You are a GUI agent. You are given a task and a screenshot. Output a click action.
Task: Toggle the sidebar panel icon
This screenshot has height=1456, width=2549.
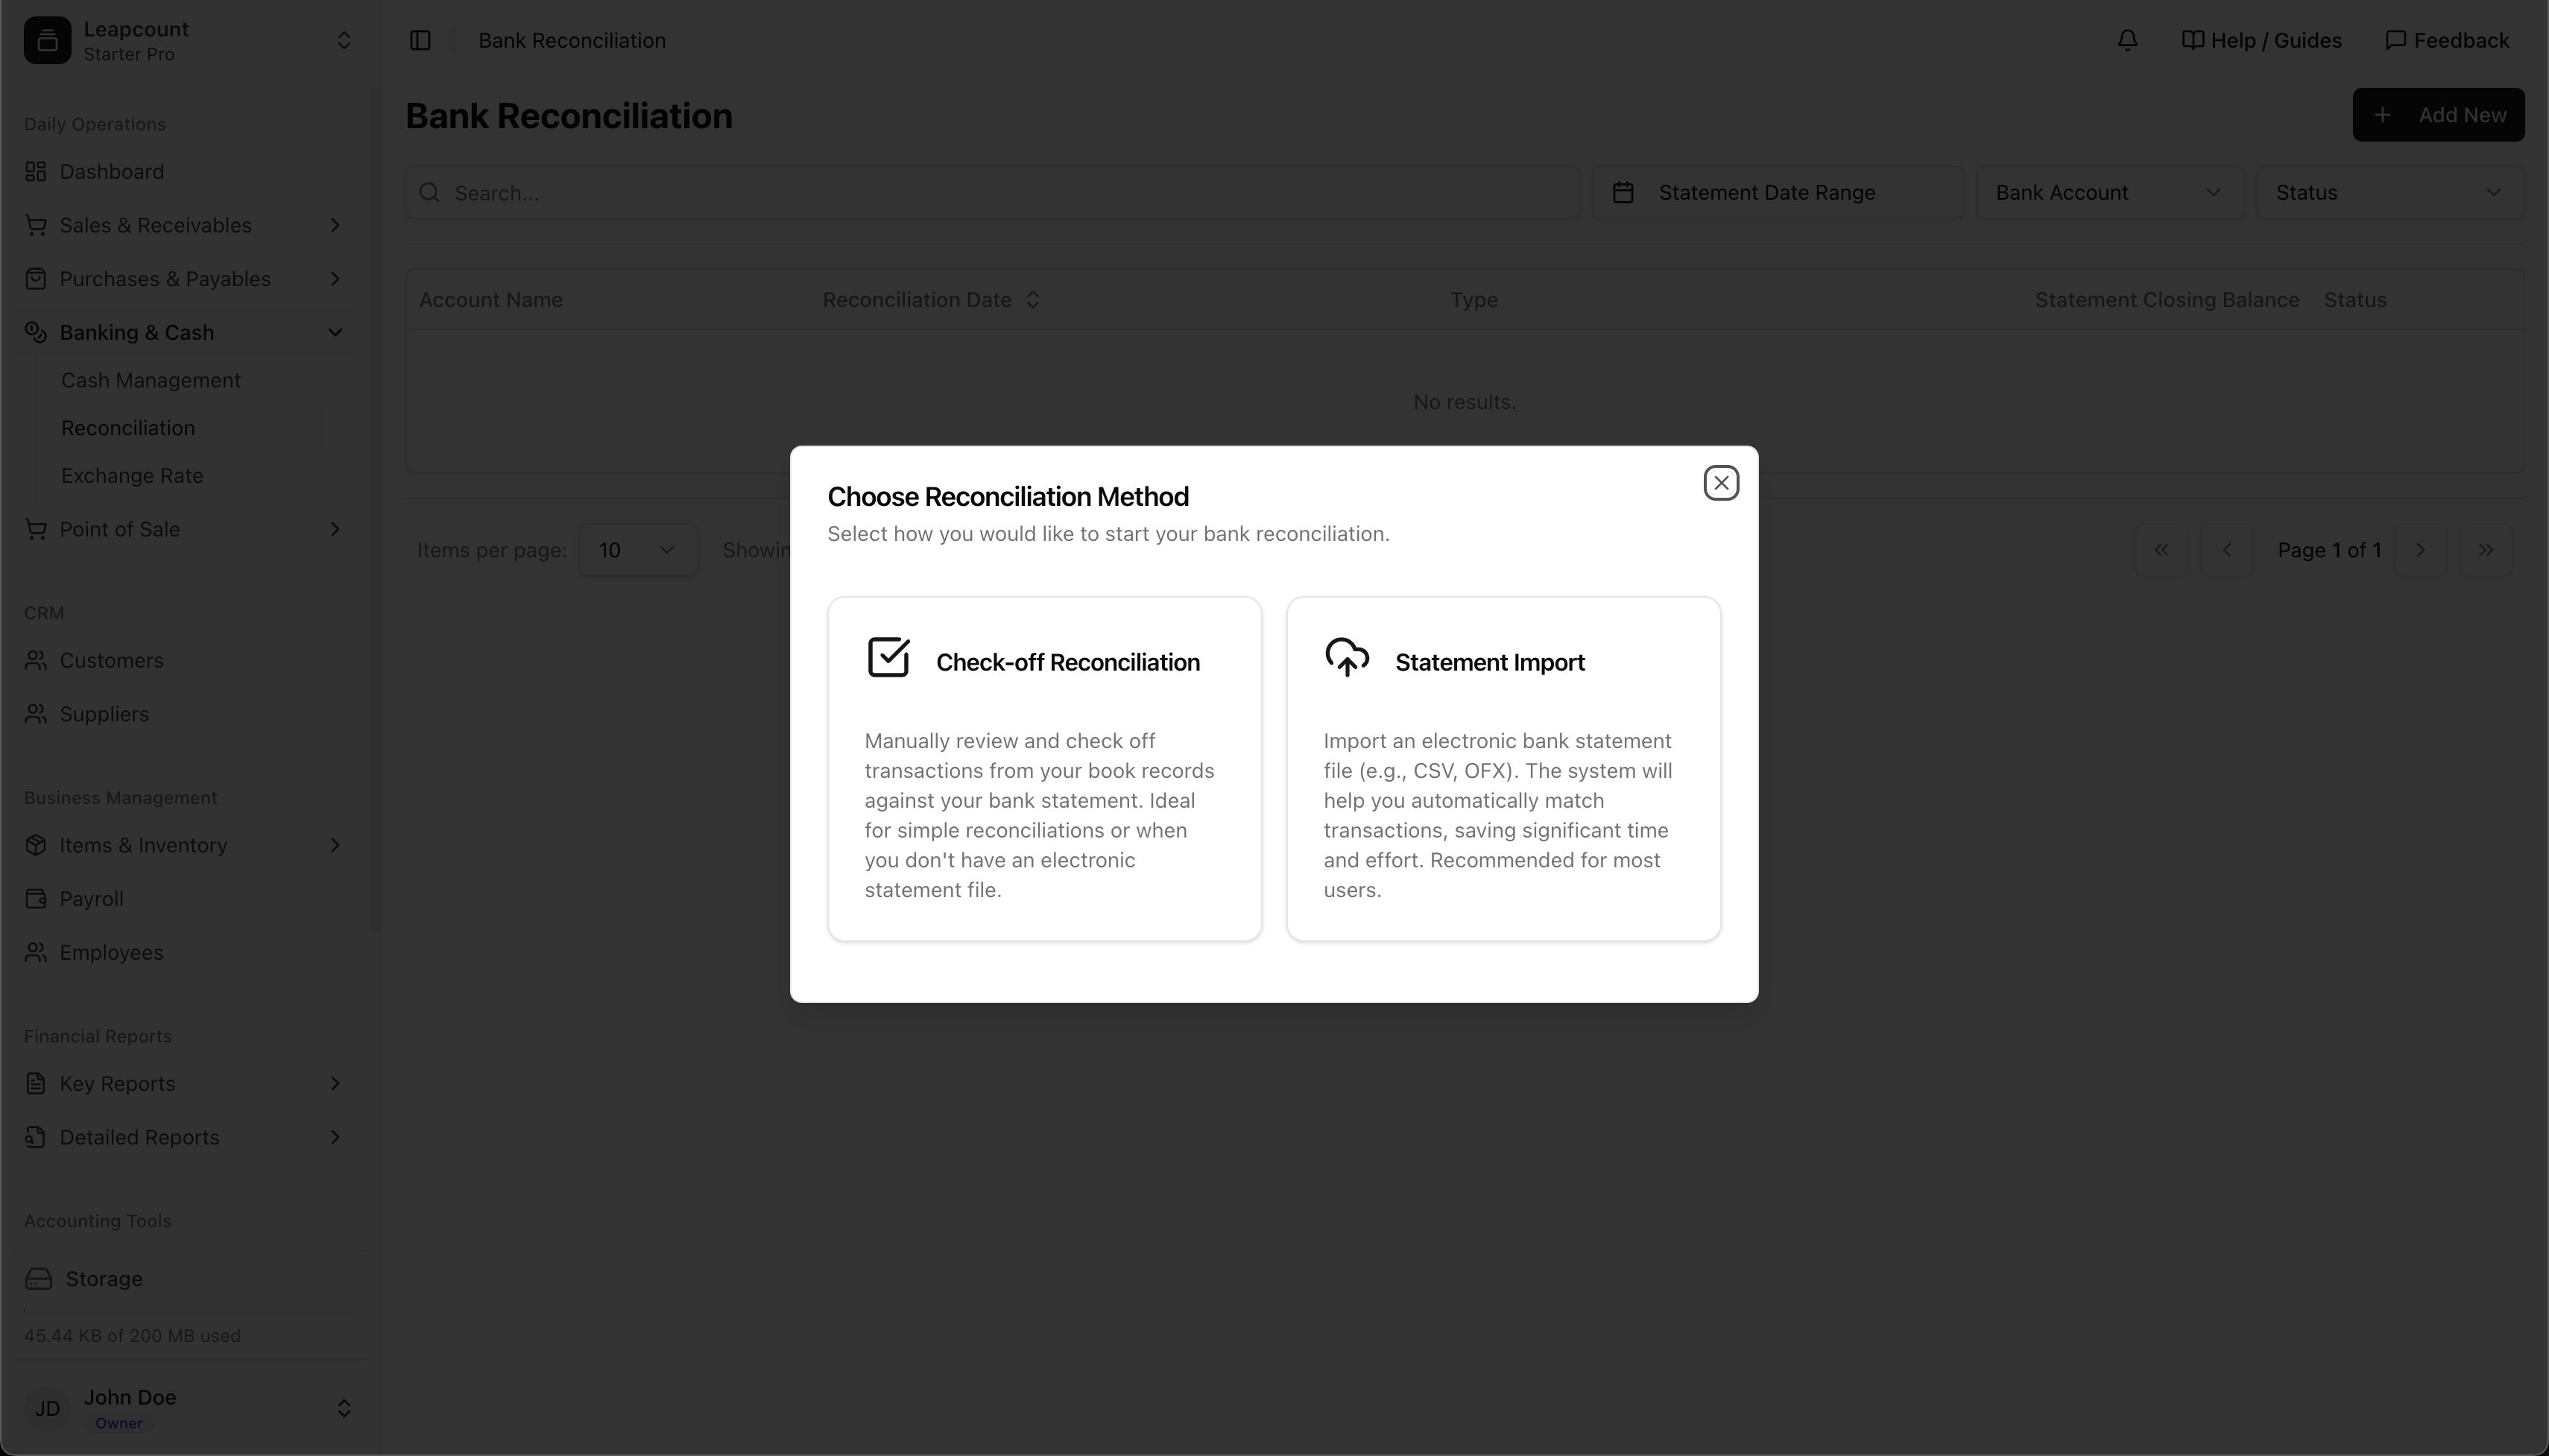point(420,40)
